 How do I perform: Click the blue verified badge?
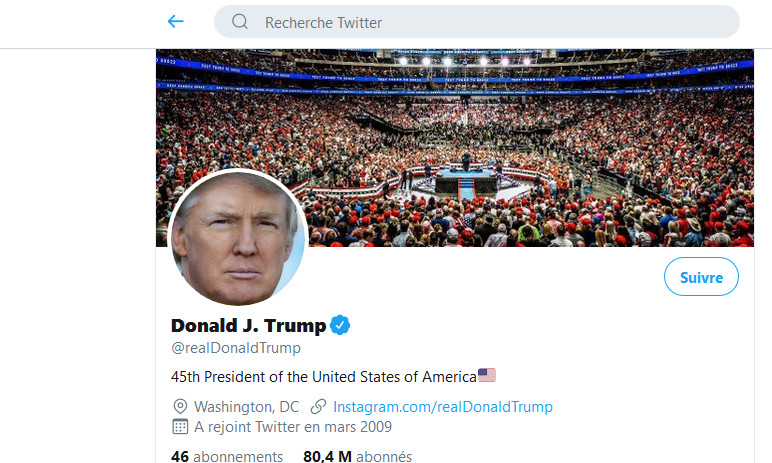tap(340, 326)
